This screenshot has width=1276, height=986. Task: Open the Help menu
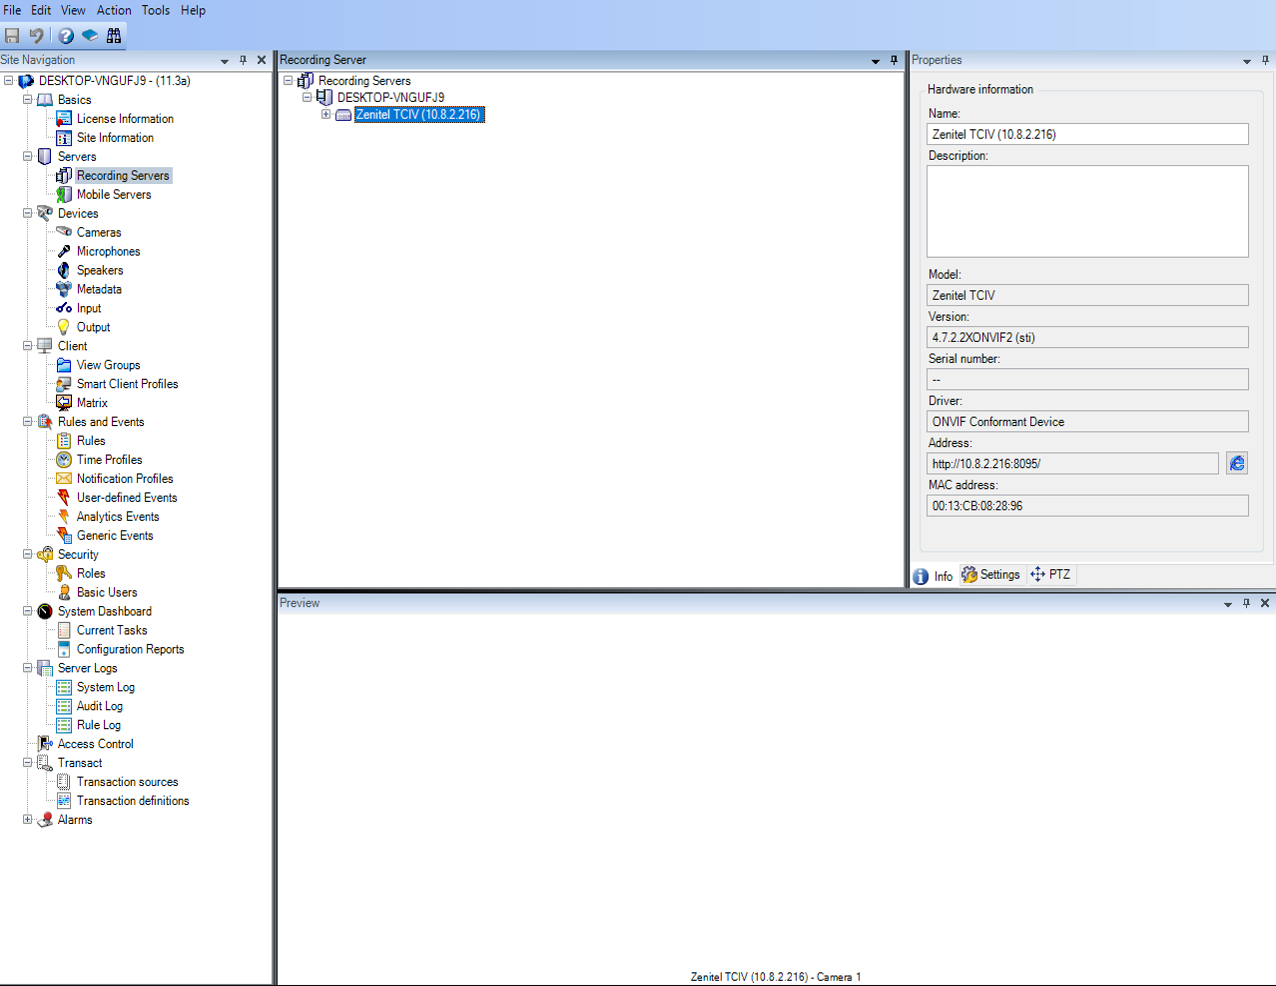[x=193, y=10]
